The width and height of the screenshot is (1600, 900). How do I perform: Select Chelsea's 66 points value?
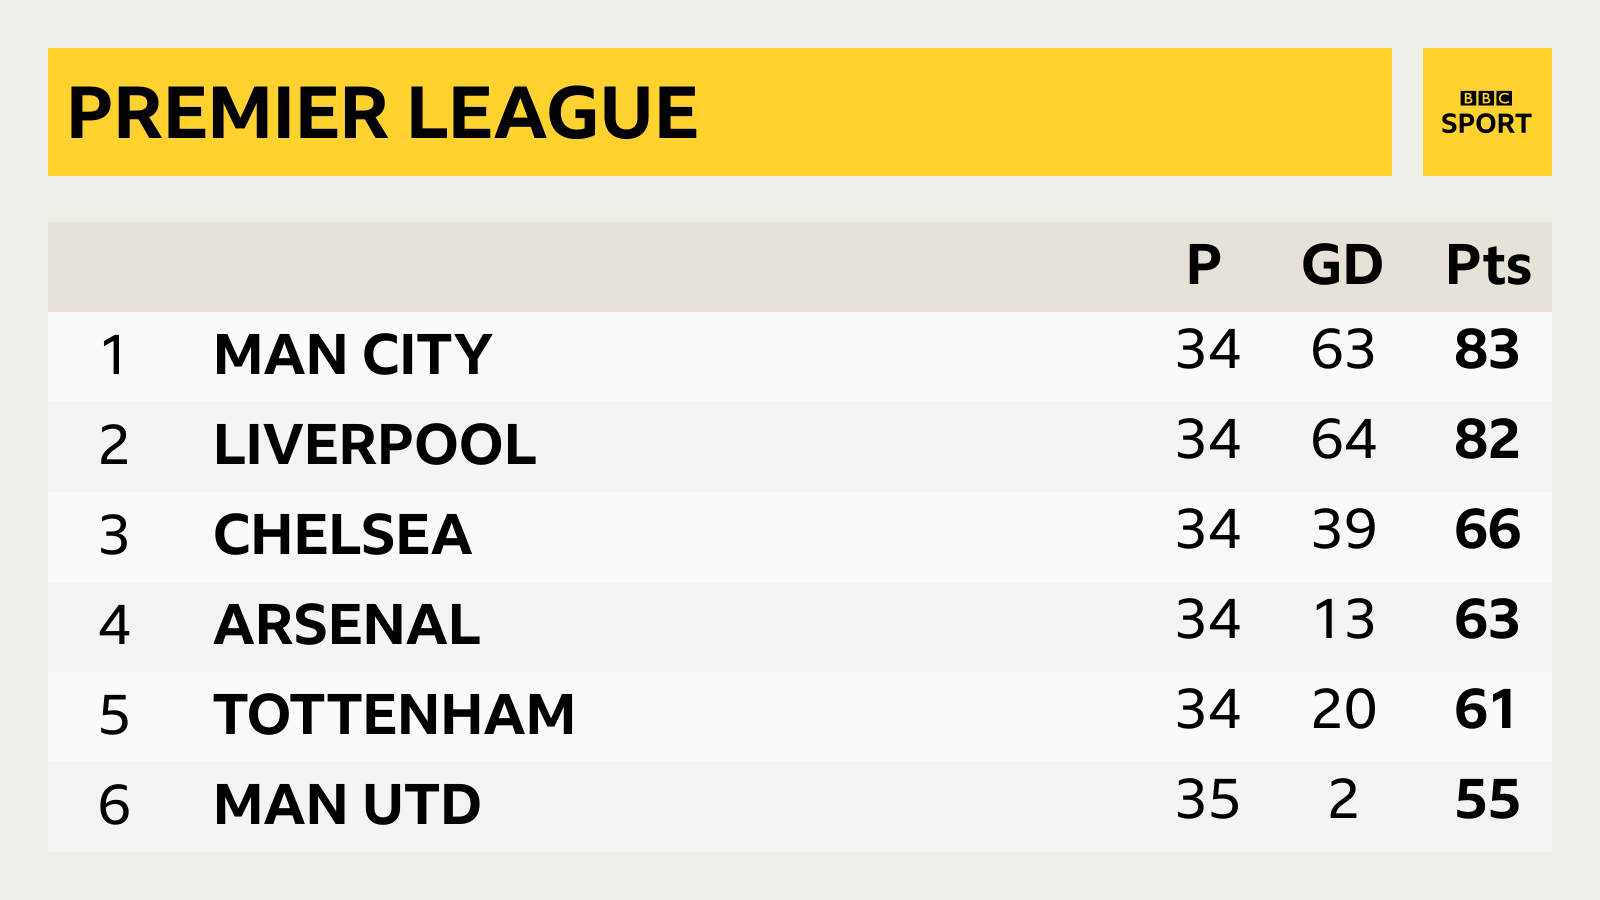pos(1487,530)
